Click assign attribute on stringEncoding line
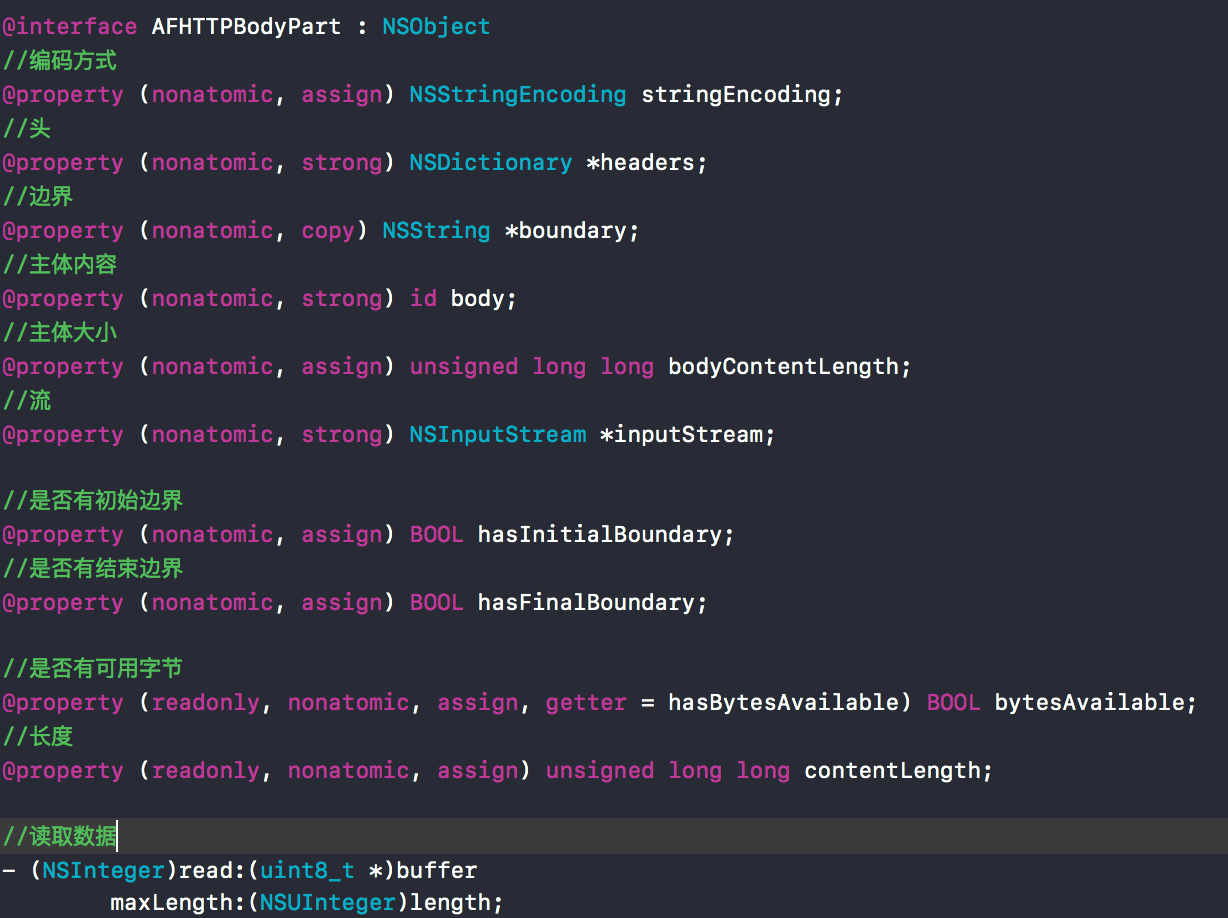 pos(342,94)
